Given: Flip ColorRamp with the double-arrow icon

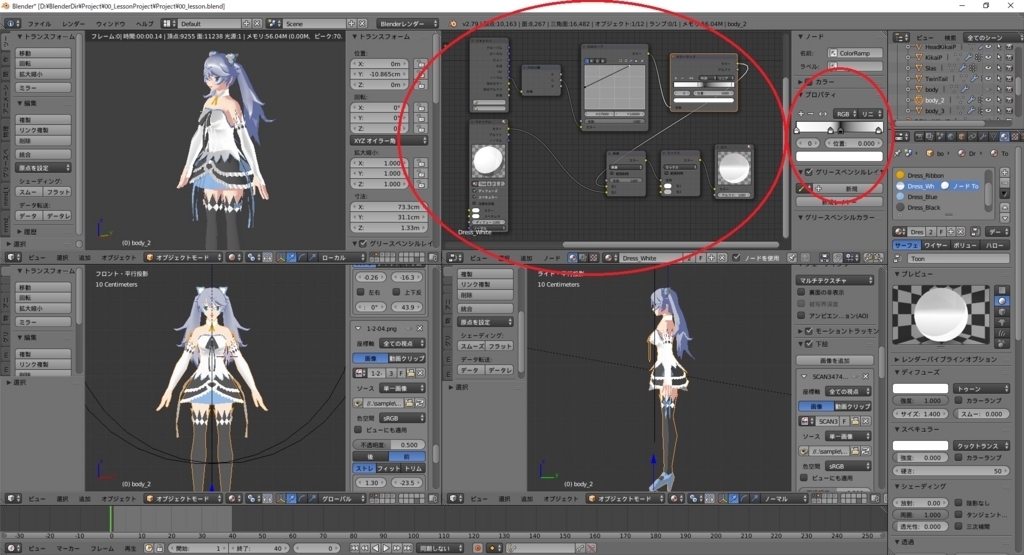Looking at the screenshot, I should tap(822, 114).
